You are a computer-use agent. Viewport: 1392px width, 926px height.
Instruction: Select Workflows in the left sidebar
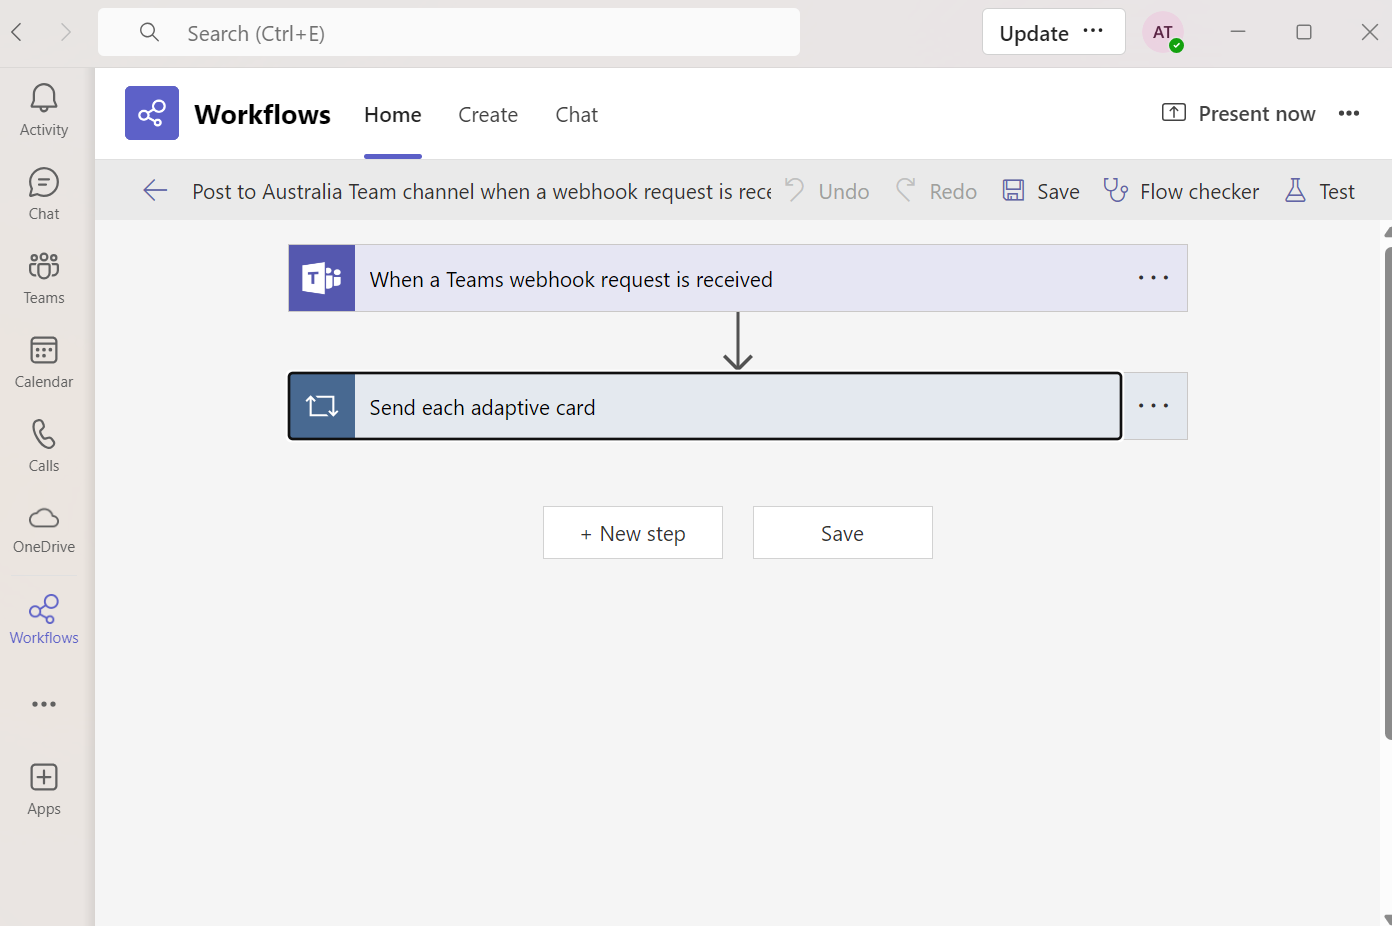[x=44, y=619]
